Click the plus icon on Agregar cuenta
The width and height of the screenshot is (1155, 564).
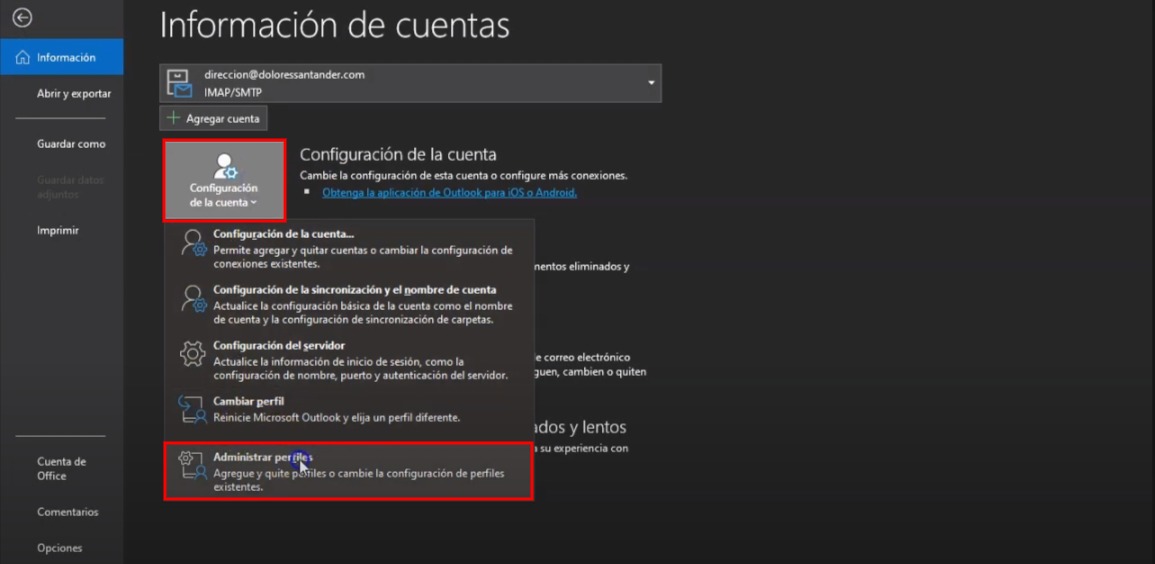[174, 118]
